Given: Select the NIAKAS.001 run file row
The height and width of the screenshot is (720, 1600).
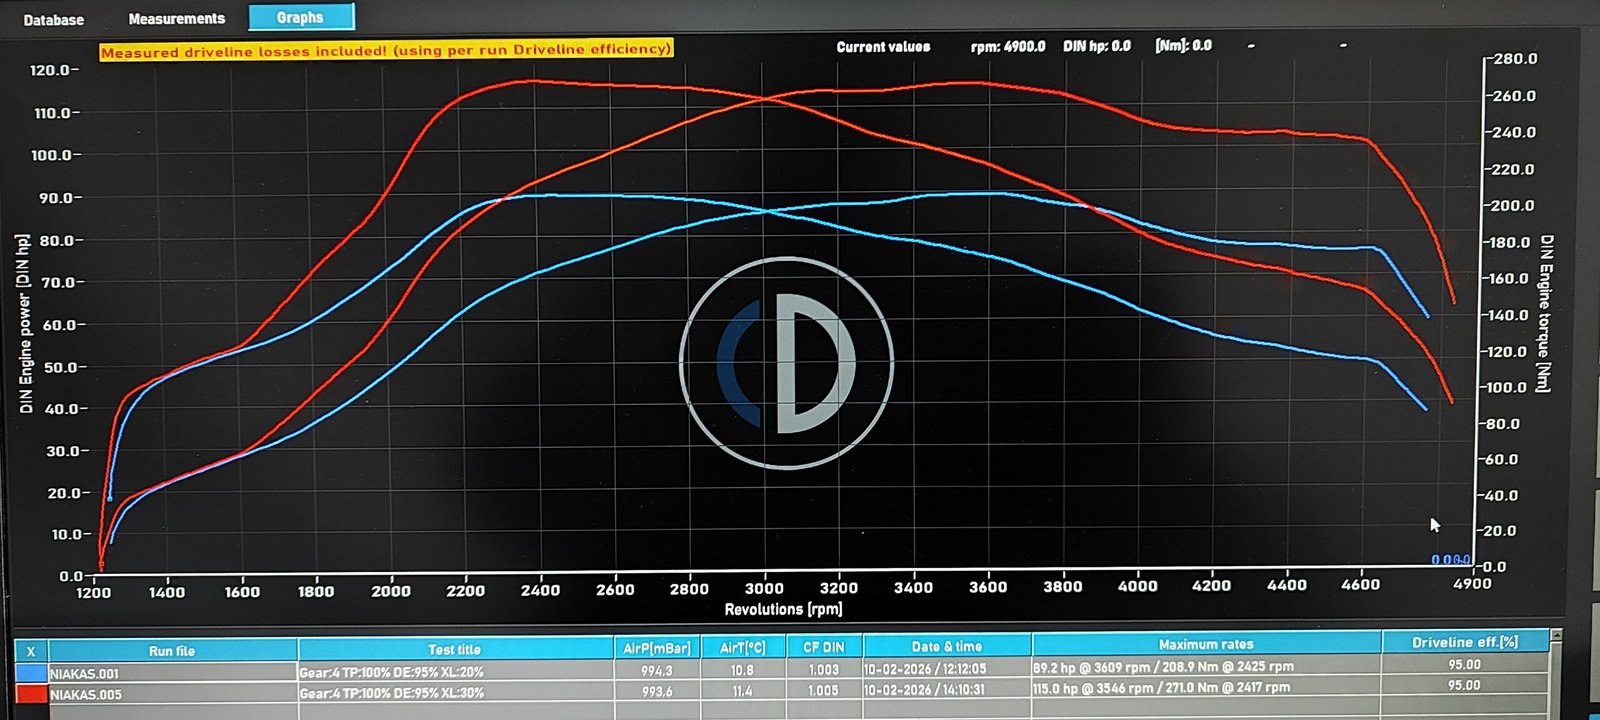Looking at the screenshot, I should click(172, 673).
